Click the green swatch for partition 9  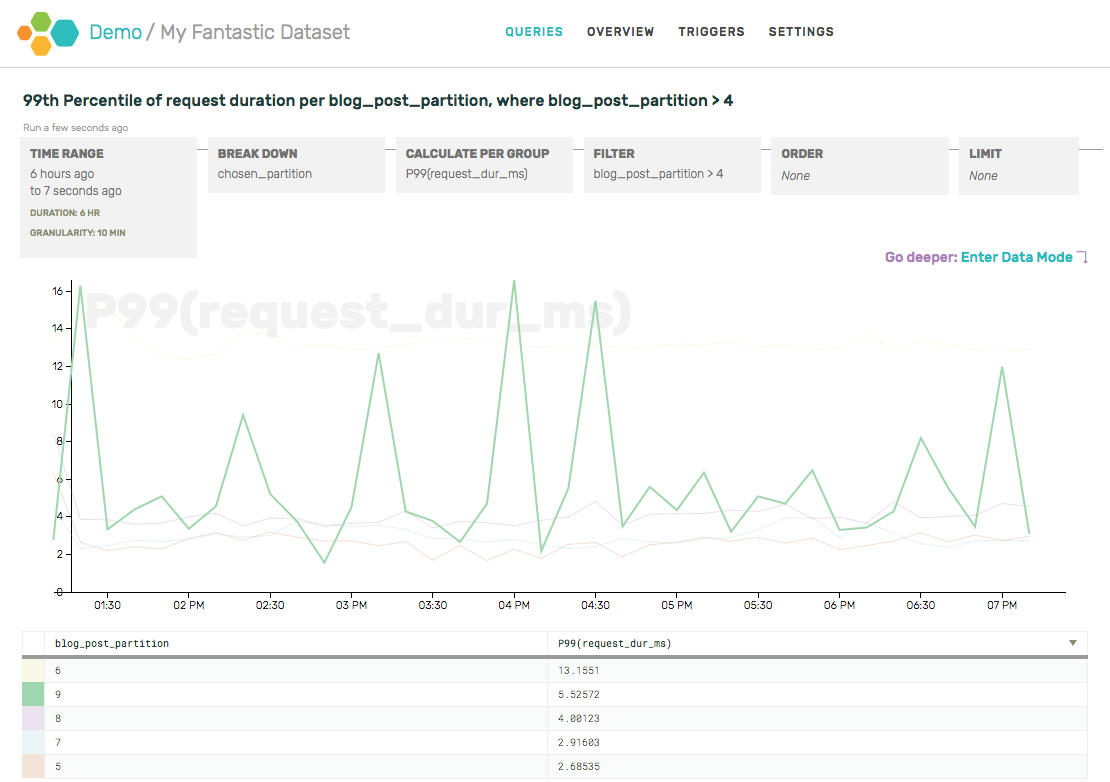[x=33, y=695]
